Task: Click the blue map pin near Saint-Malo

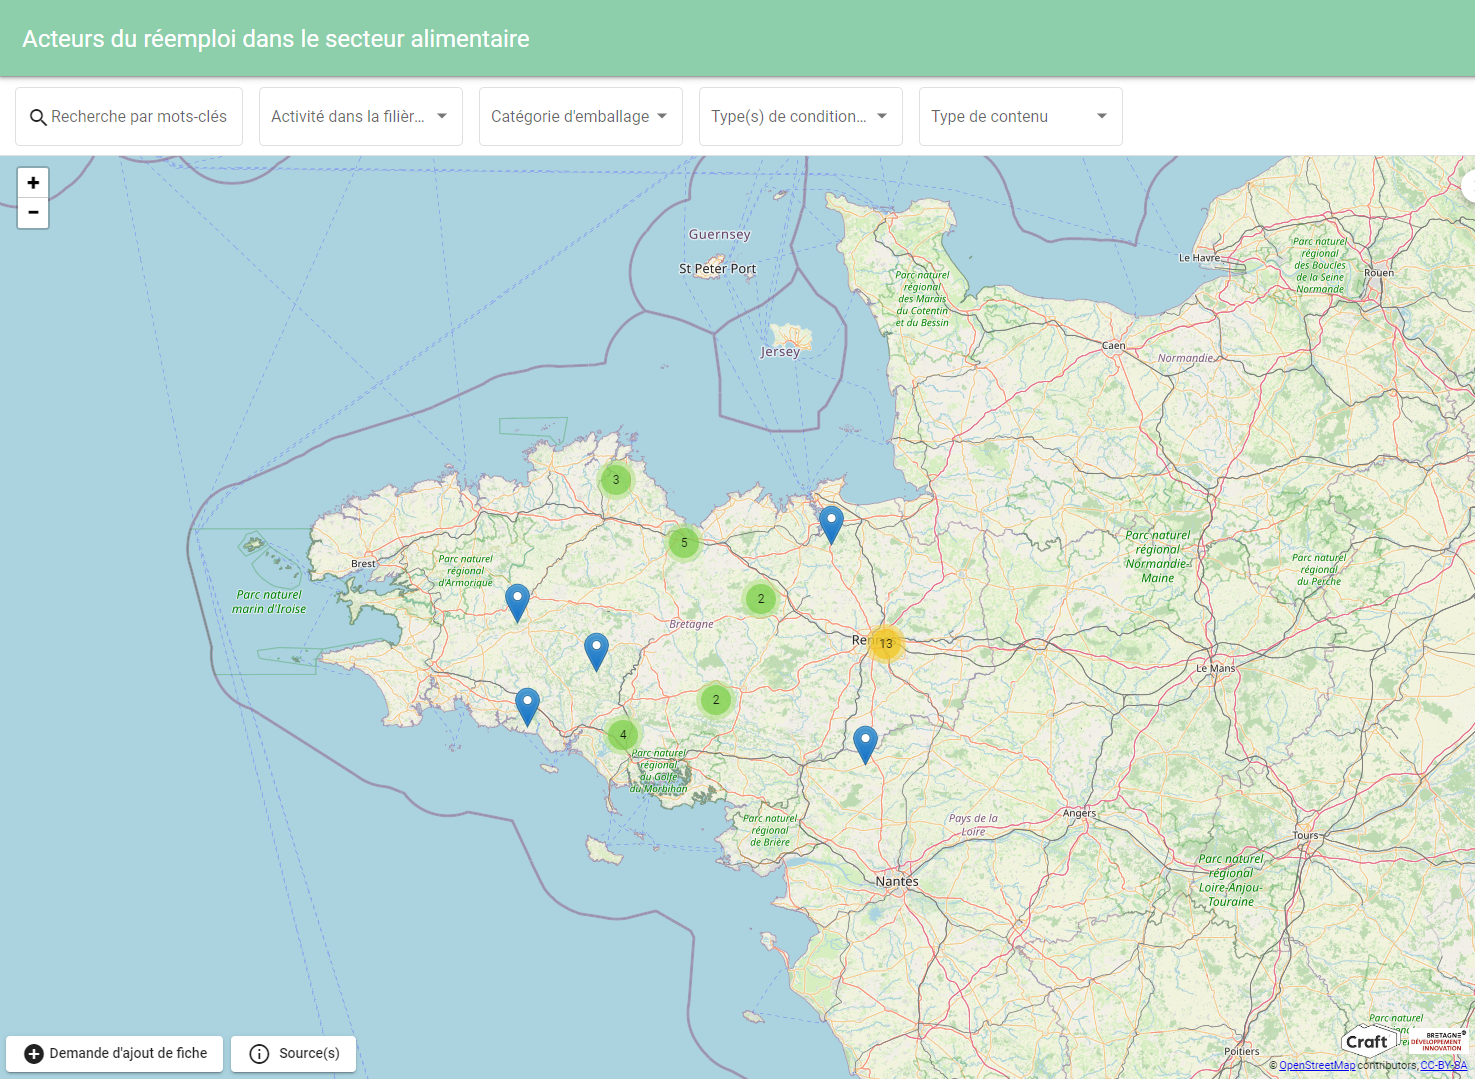Action: coord(831,522)
